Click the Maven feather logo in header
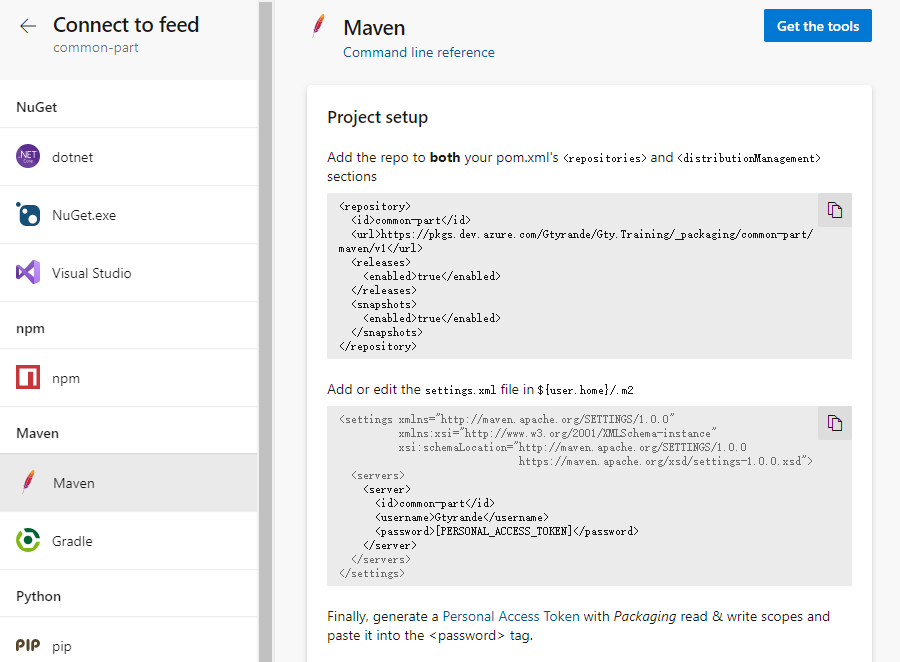 point(319,27)
